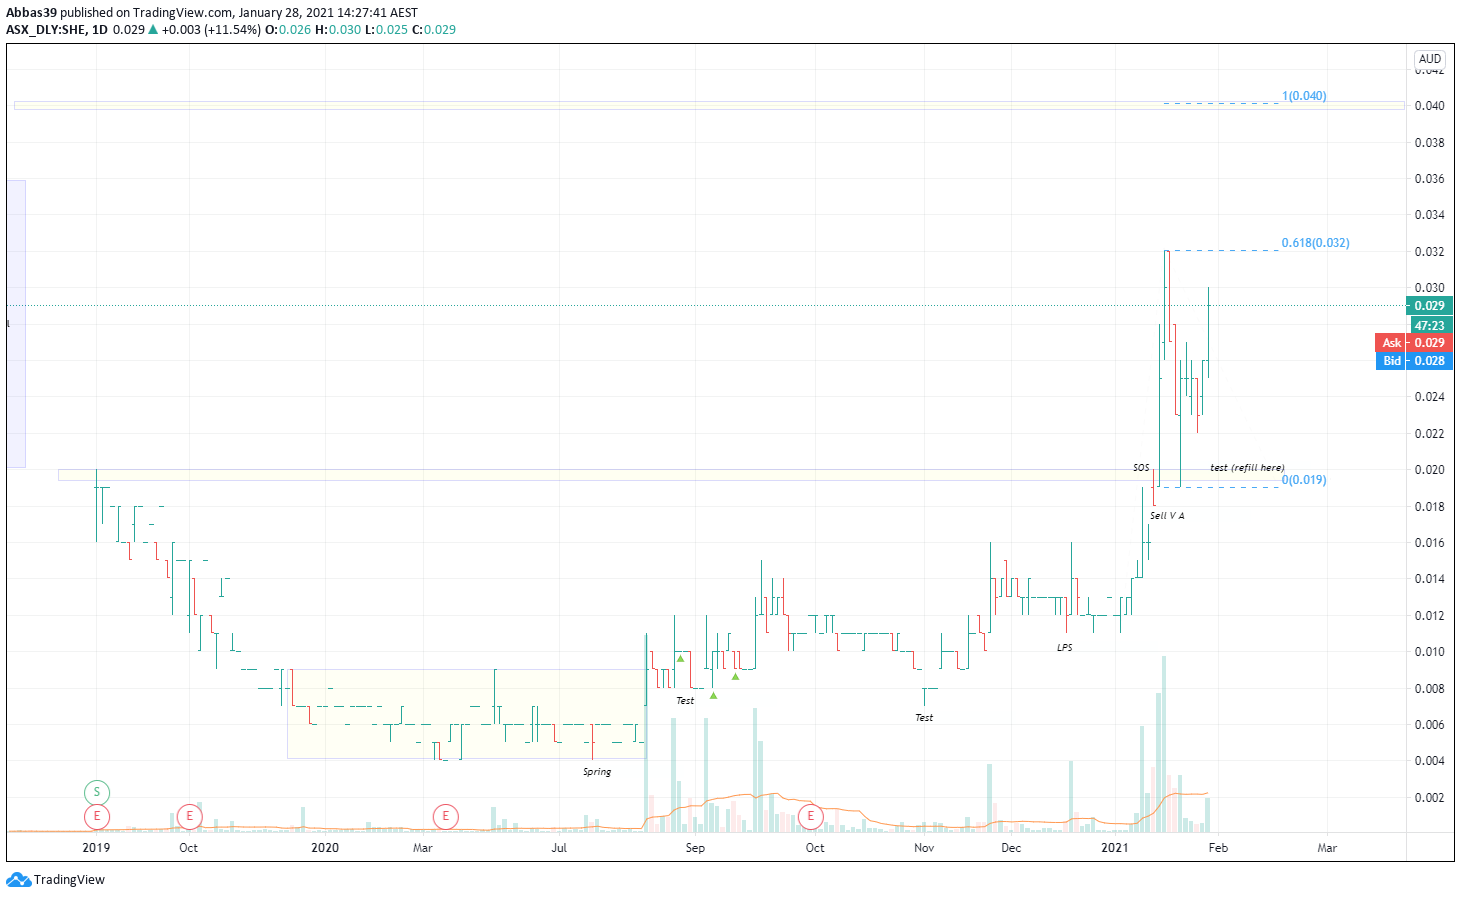The height and width of the screenshot is (898, 1461).
Task: Open earnings marker above the 2019 label
Action: tap(97, 816)
